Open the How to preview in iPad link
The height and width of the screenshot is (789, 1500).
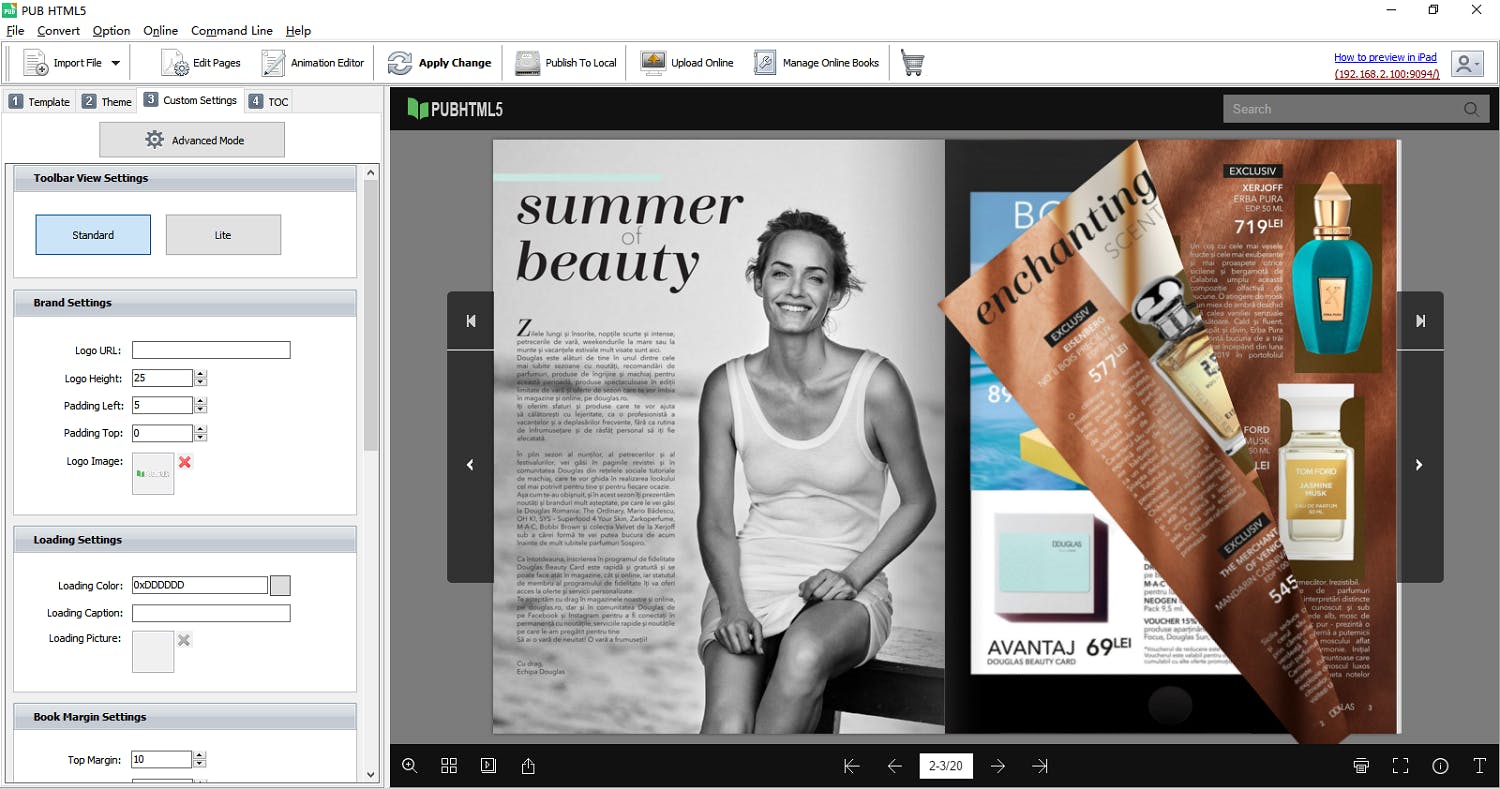[1386, 58]
